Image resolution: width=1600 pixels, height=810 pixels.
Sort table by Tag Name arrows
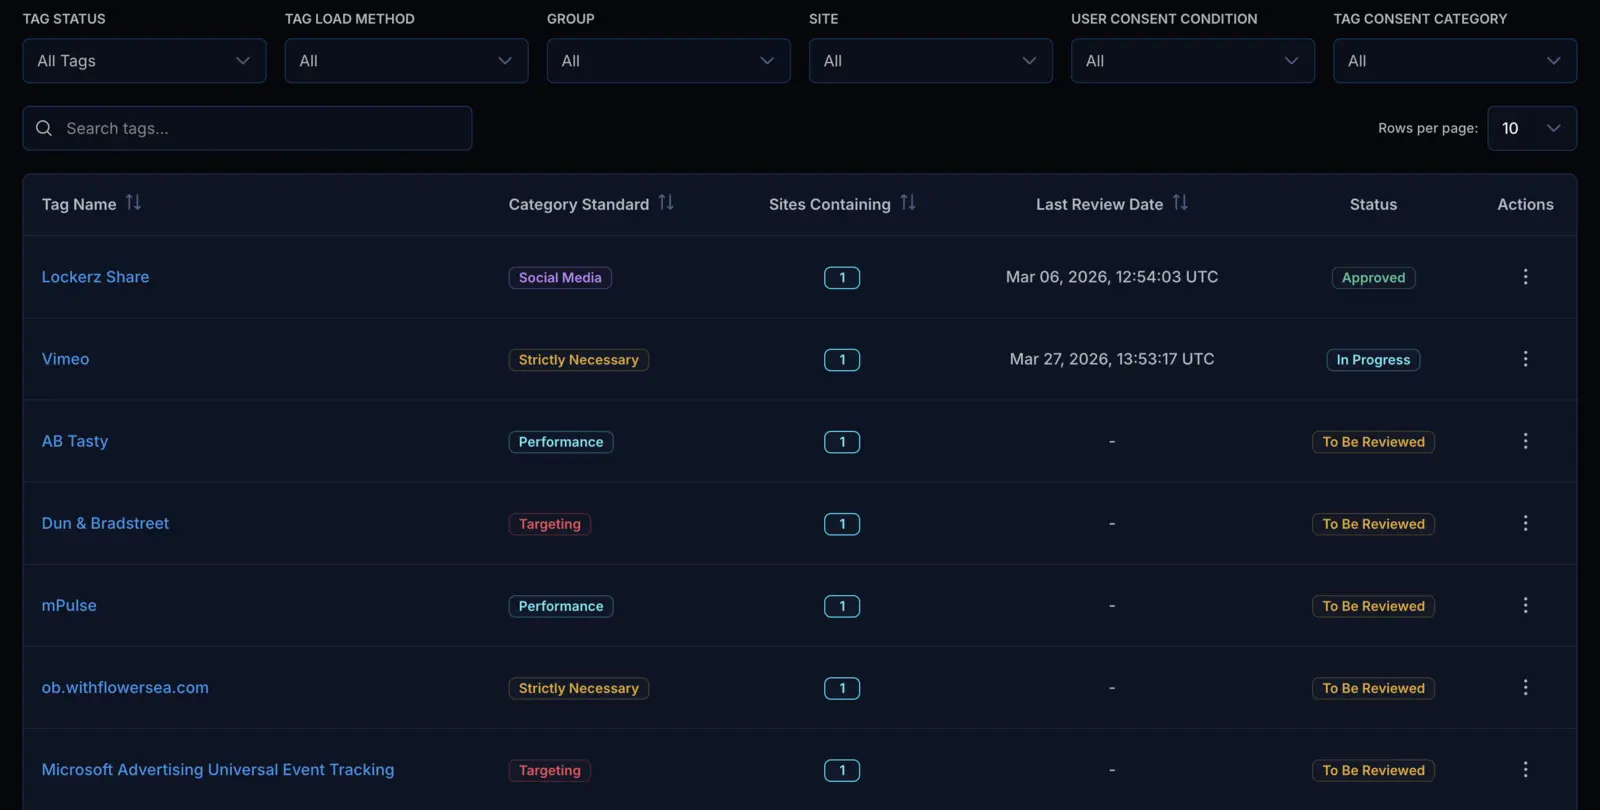pos(133,203)
